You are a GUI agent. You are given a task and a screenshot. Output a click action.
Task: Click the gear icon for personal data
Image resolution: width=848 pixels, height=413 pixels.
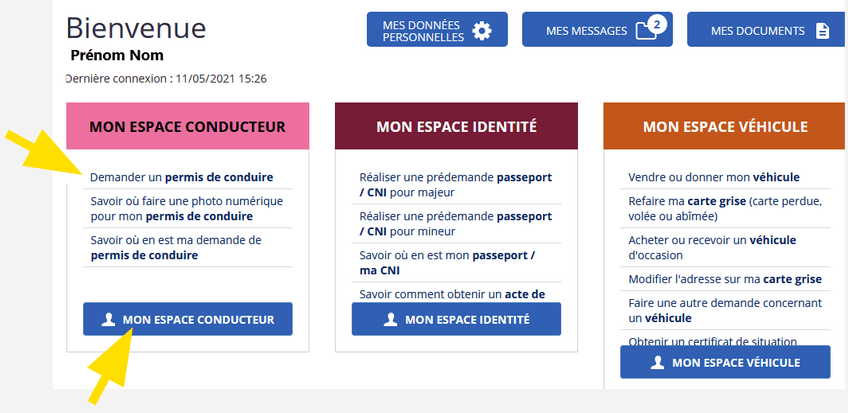tap(482, 31)
